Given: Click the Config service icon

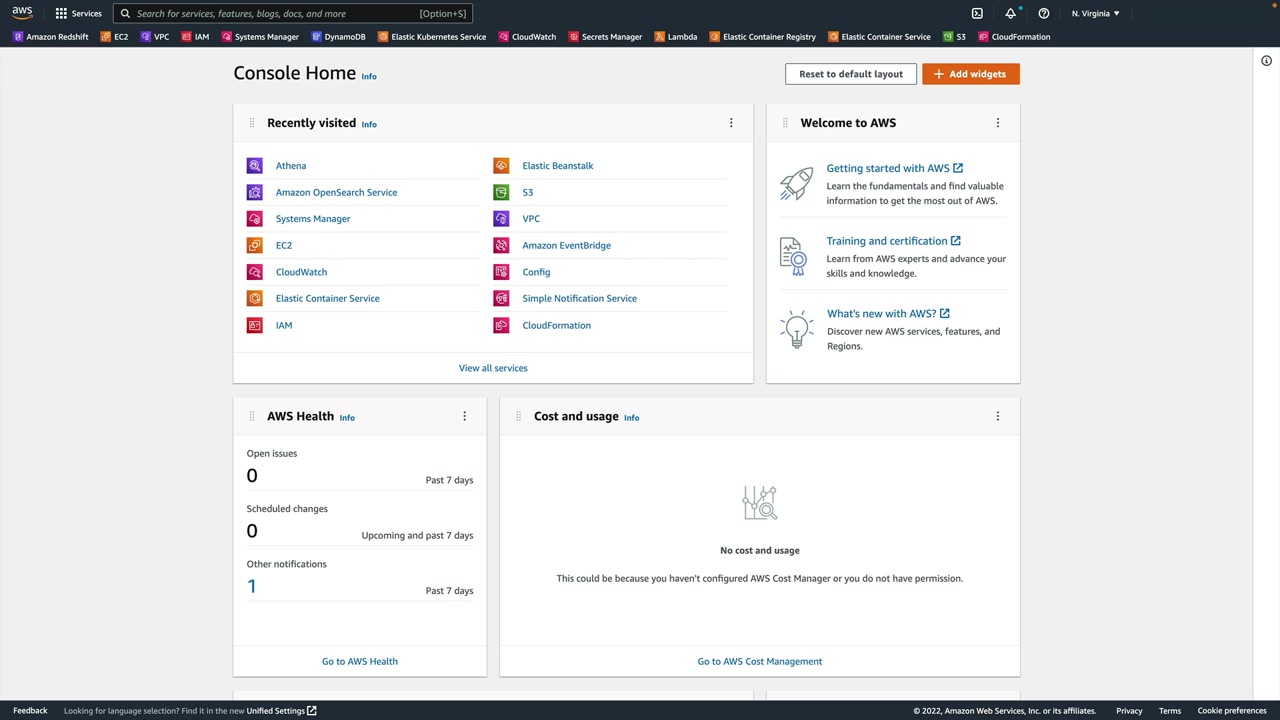Looking at the screenshot, I should click(501, 272).
